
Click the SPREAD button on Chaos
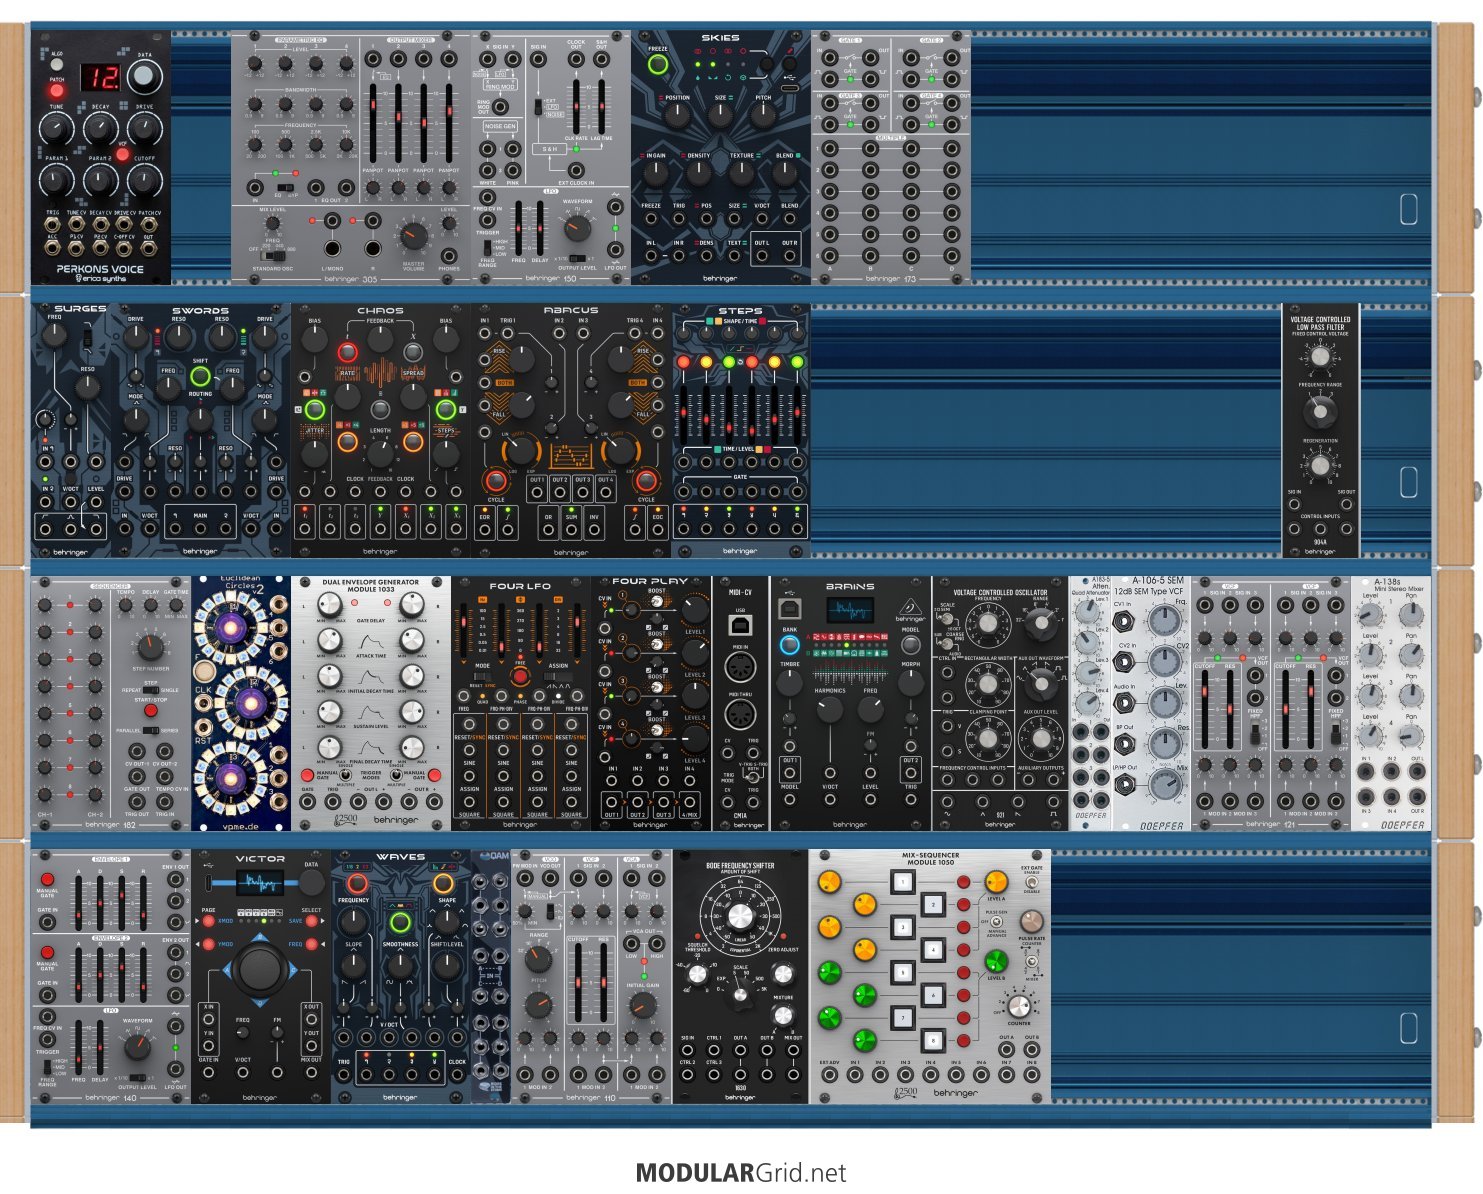coord(413,352)
